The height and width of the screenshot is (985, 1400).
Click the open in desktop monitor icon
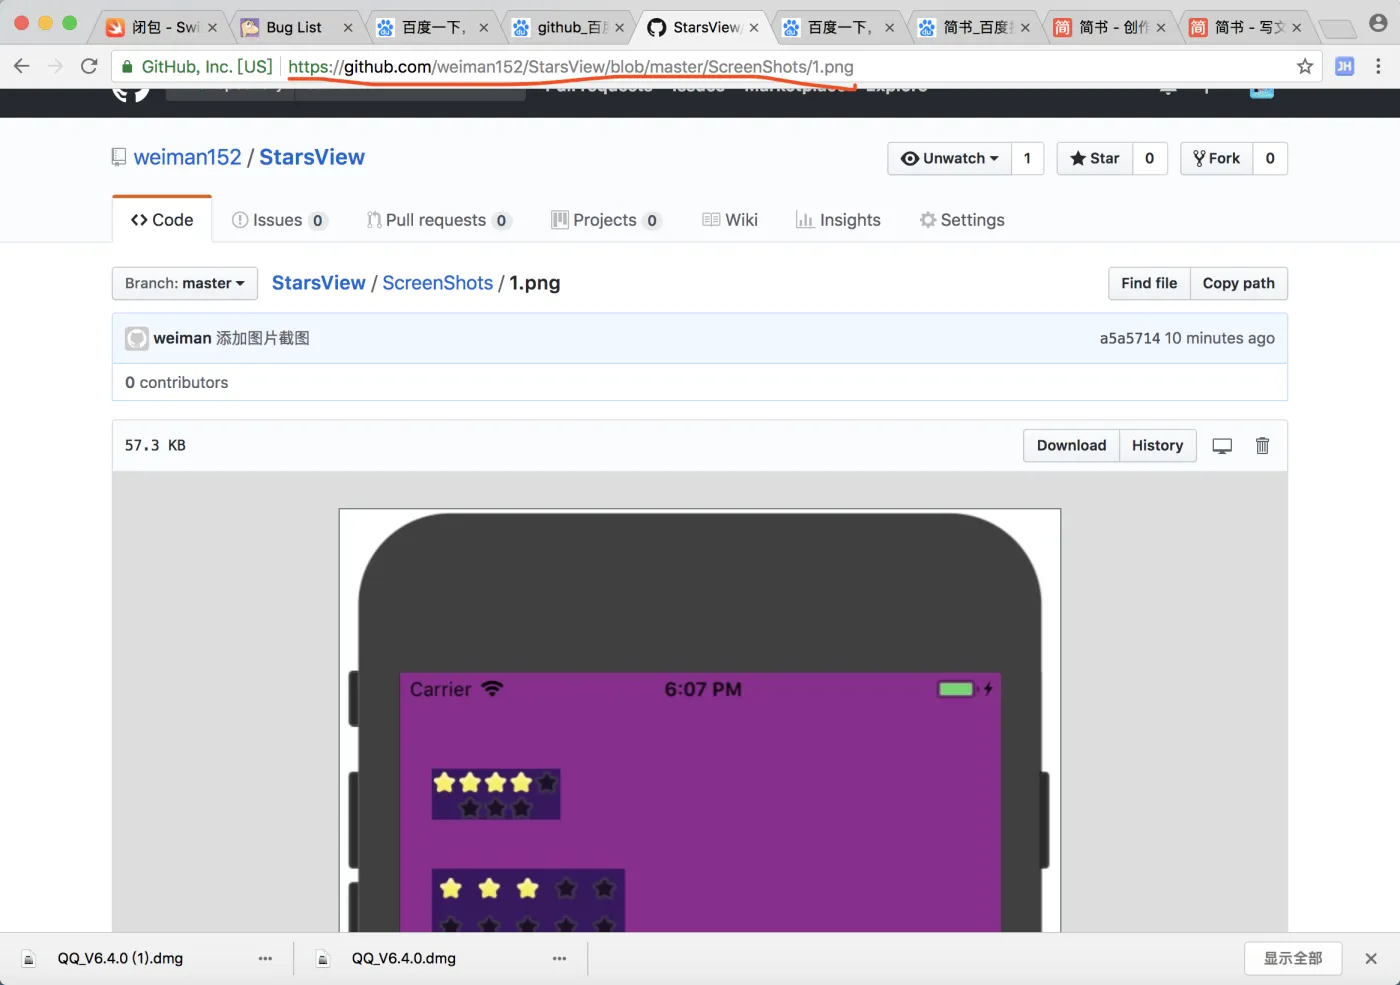pyautogui.click(x=1222, y=446)
